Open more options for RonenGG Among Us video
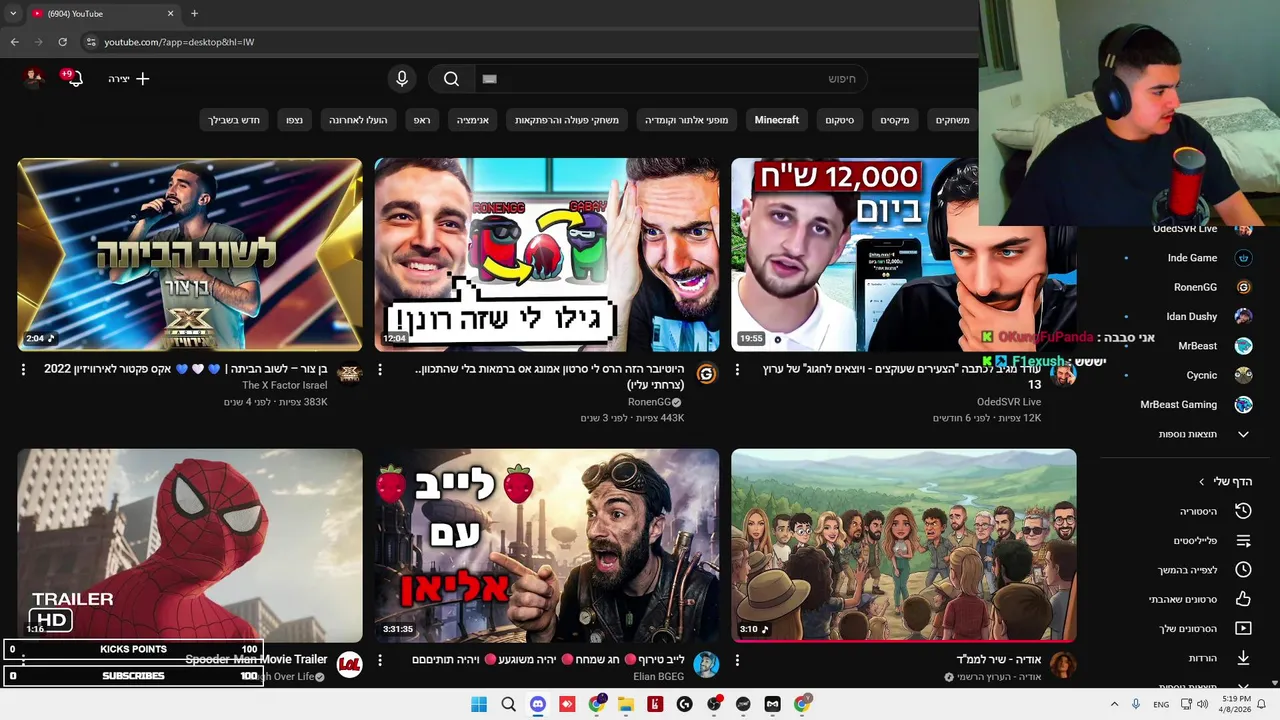 (x=380, y=370)
